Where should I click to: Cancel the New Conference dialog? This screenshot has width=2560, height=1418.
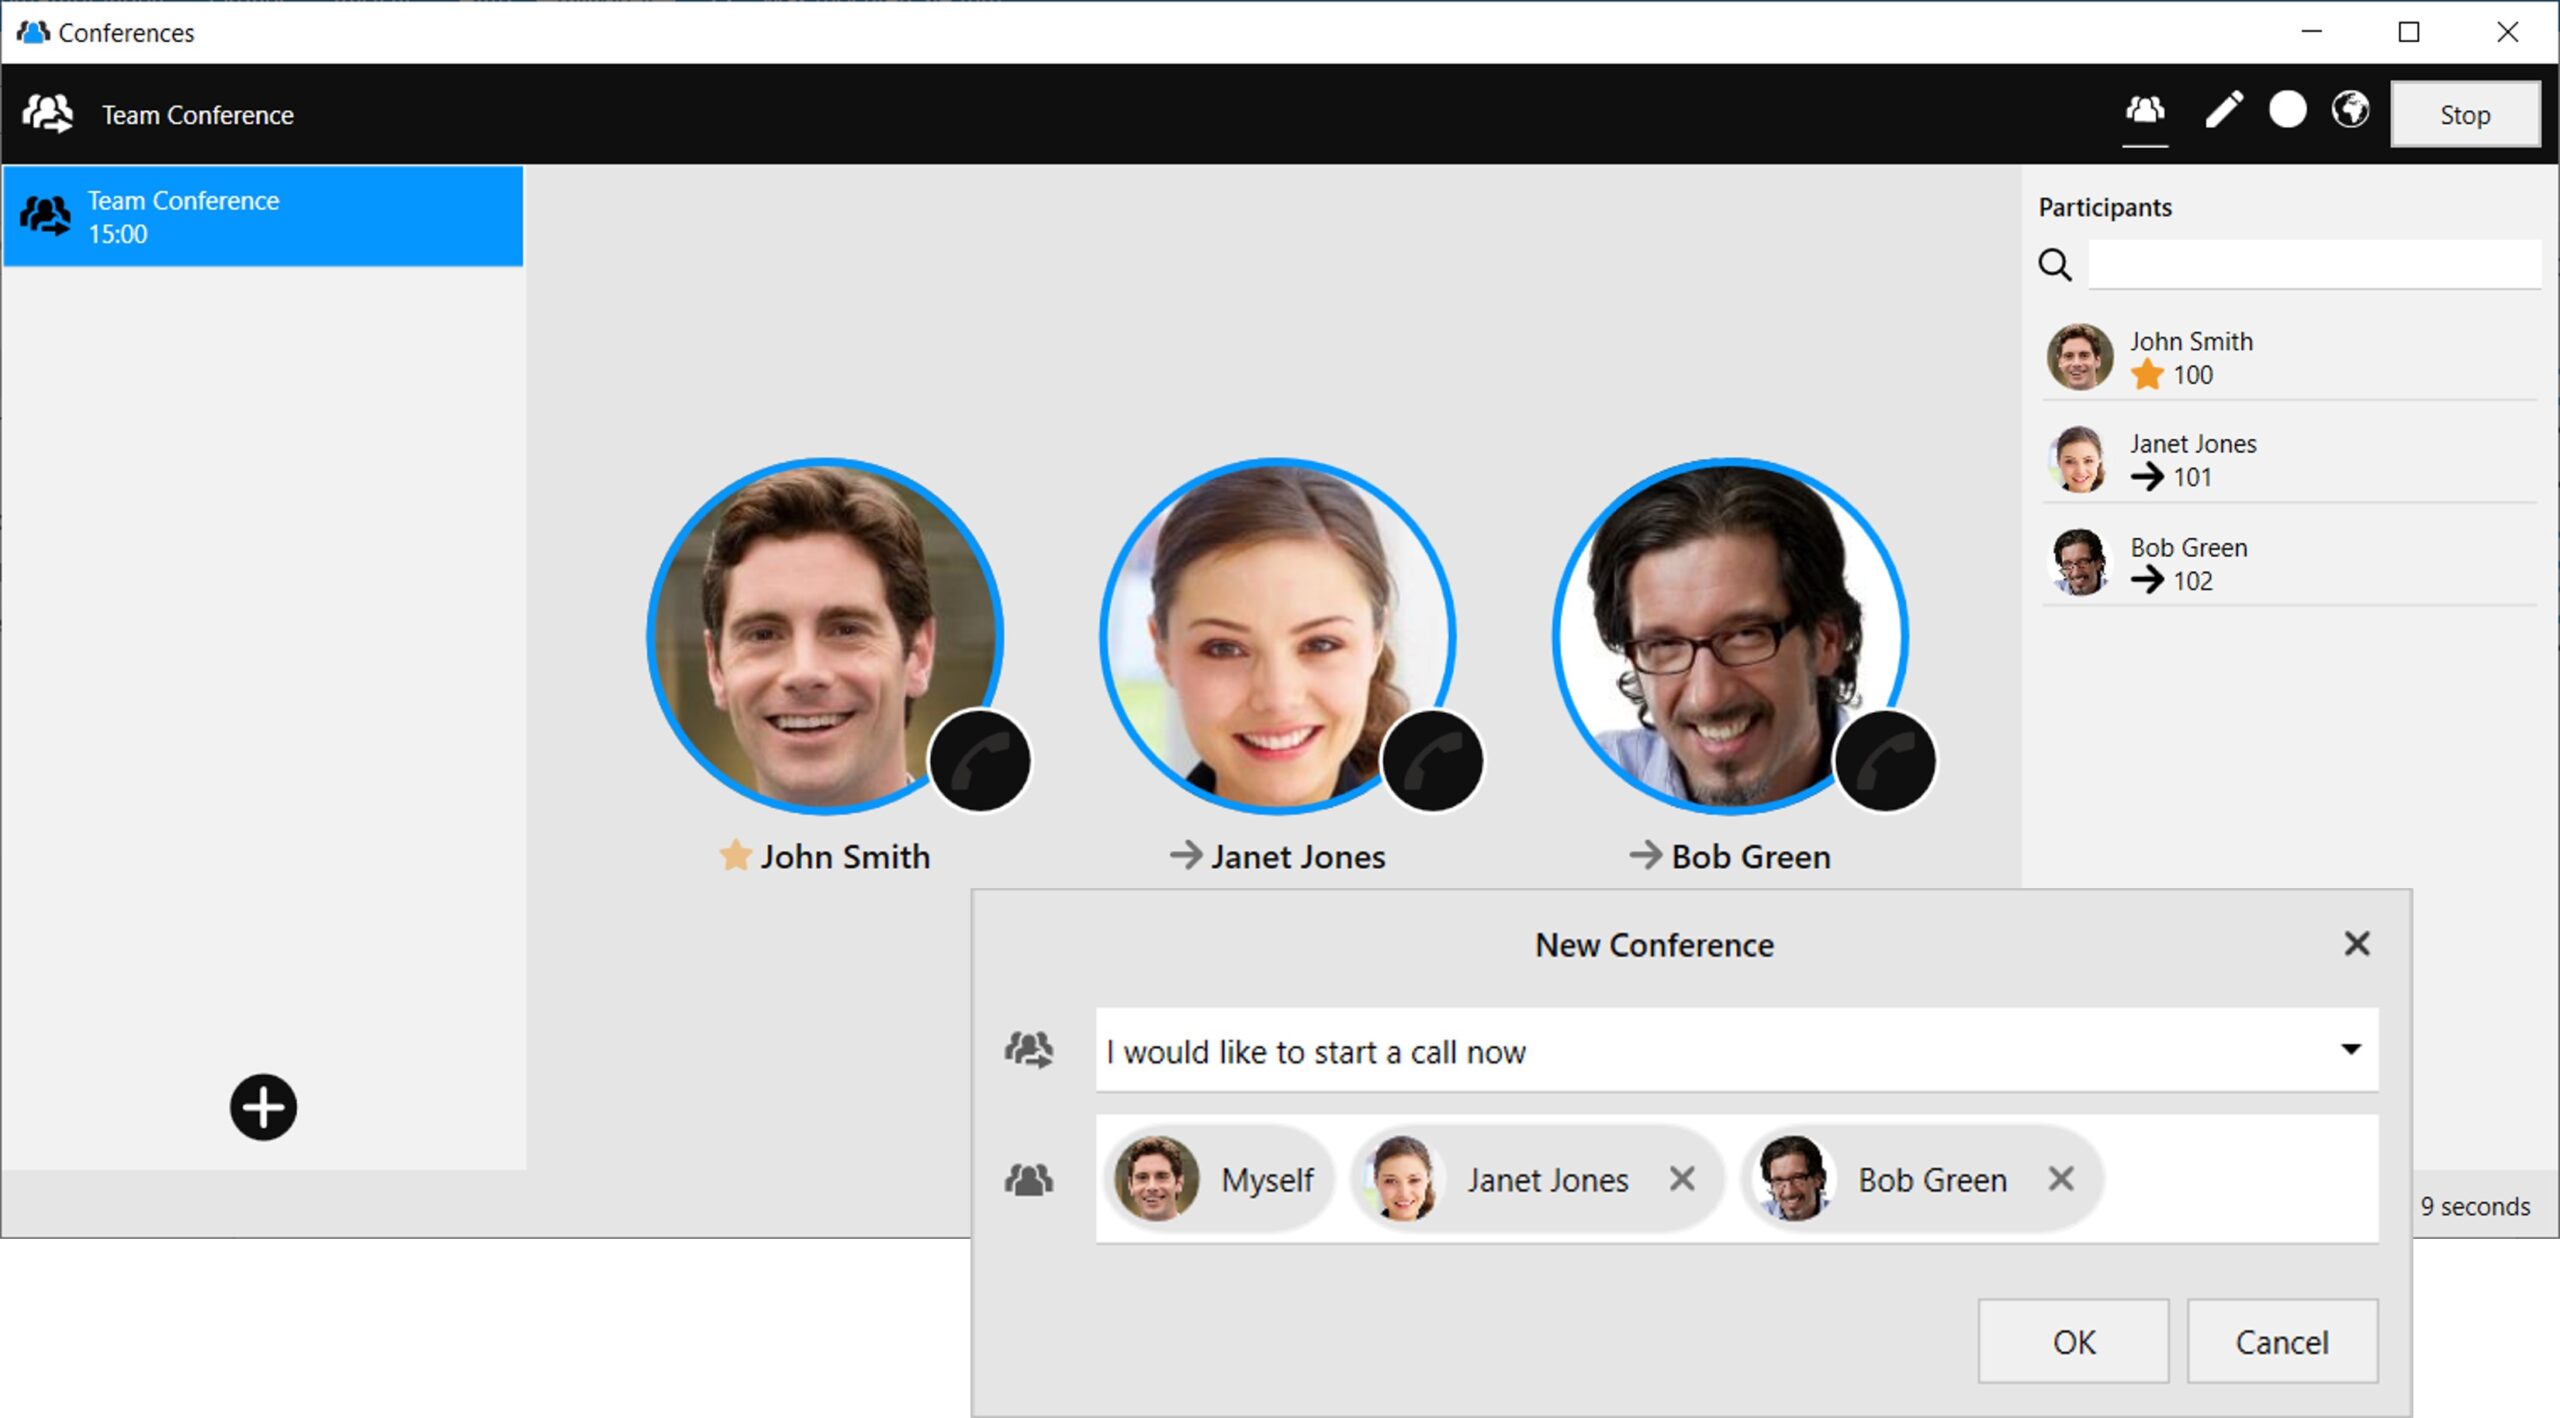click(x=2282, y=1341)
